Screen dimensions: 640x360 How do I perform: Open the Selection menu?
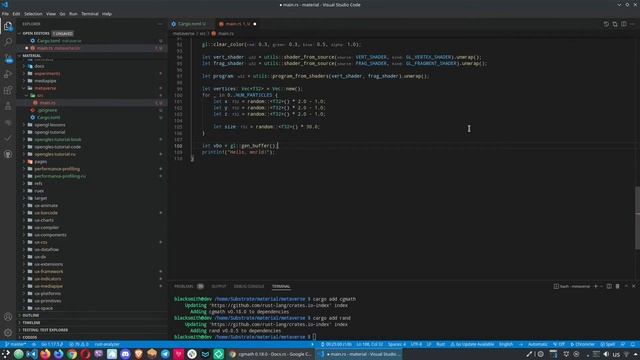click(x=33, y=13)
